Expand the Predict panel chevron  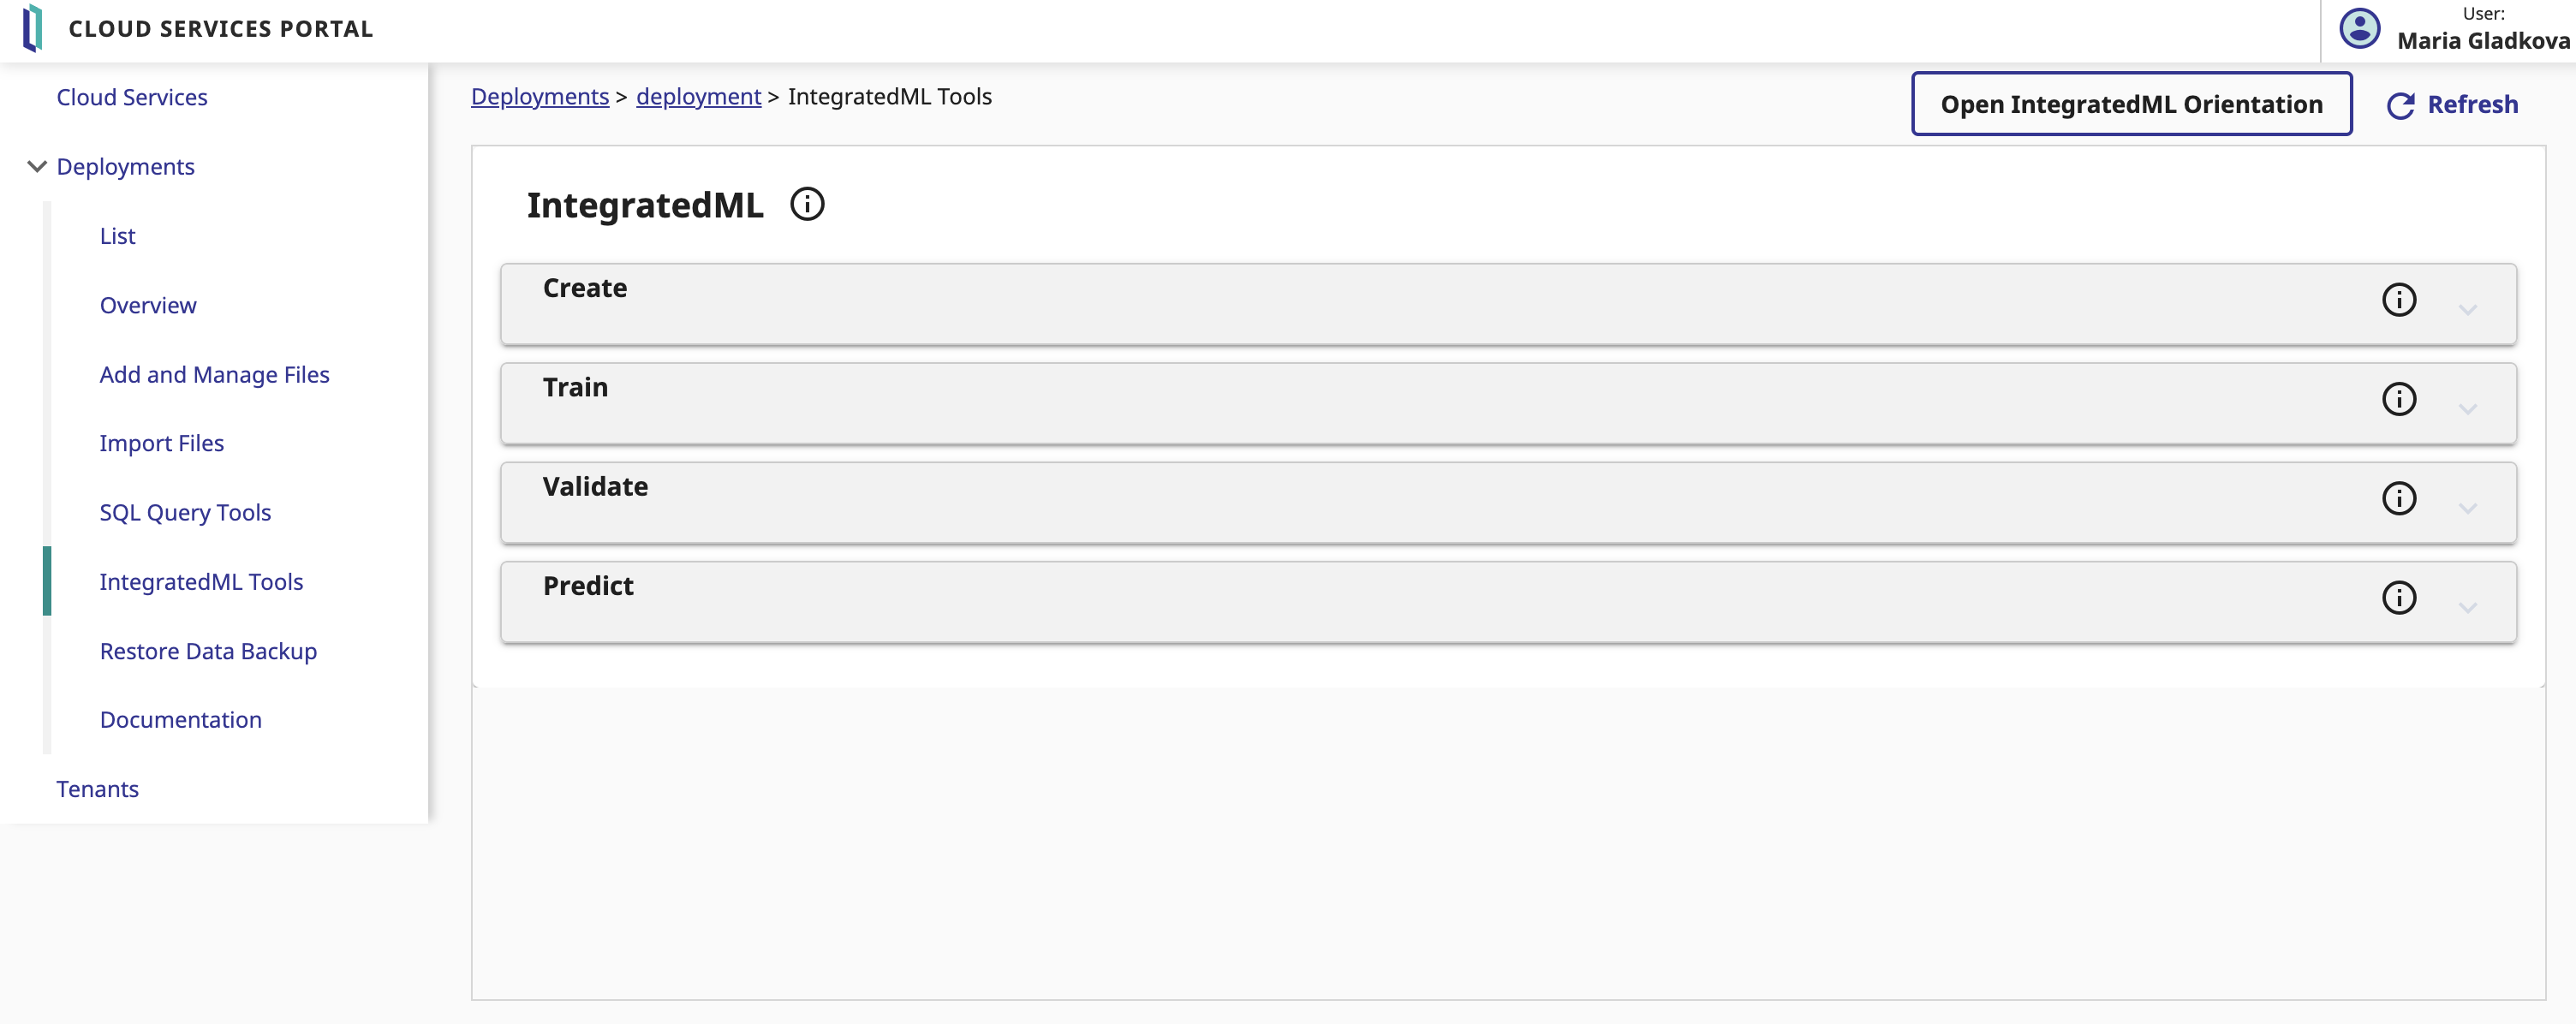click(2467, 607)
